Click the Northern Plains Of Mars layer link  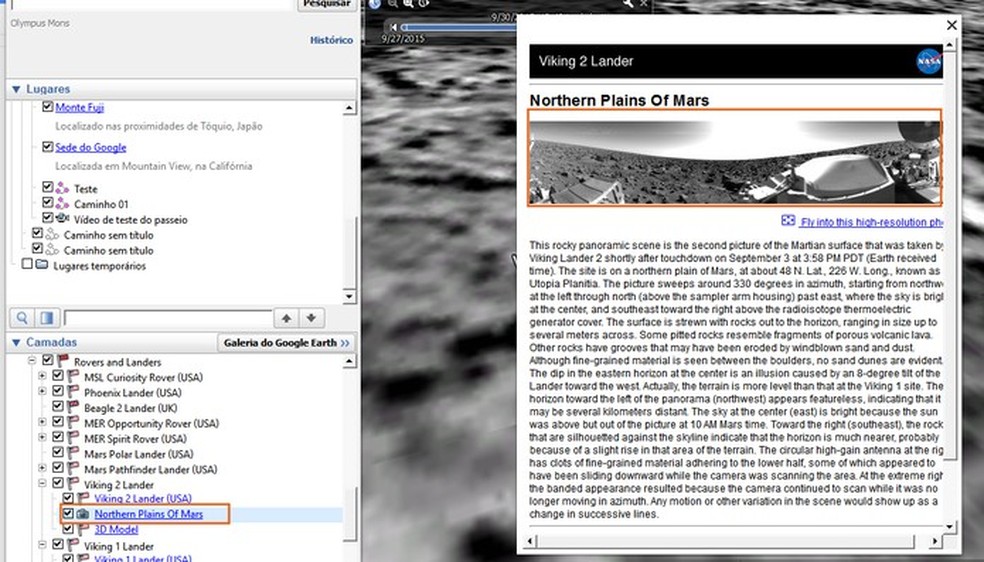pos(149,514)
